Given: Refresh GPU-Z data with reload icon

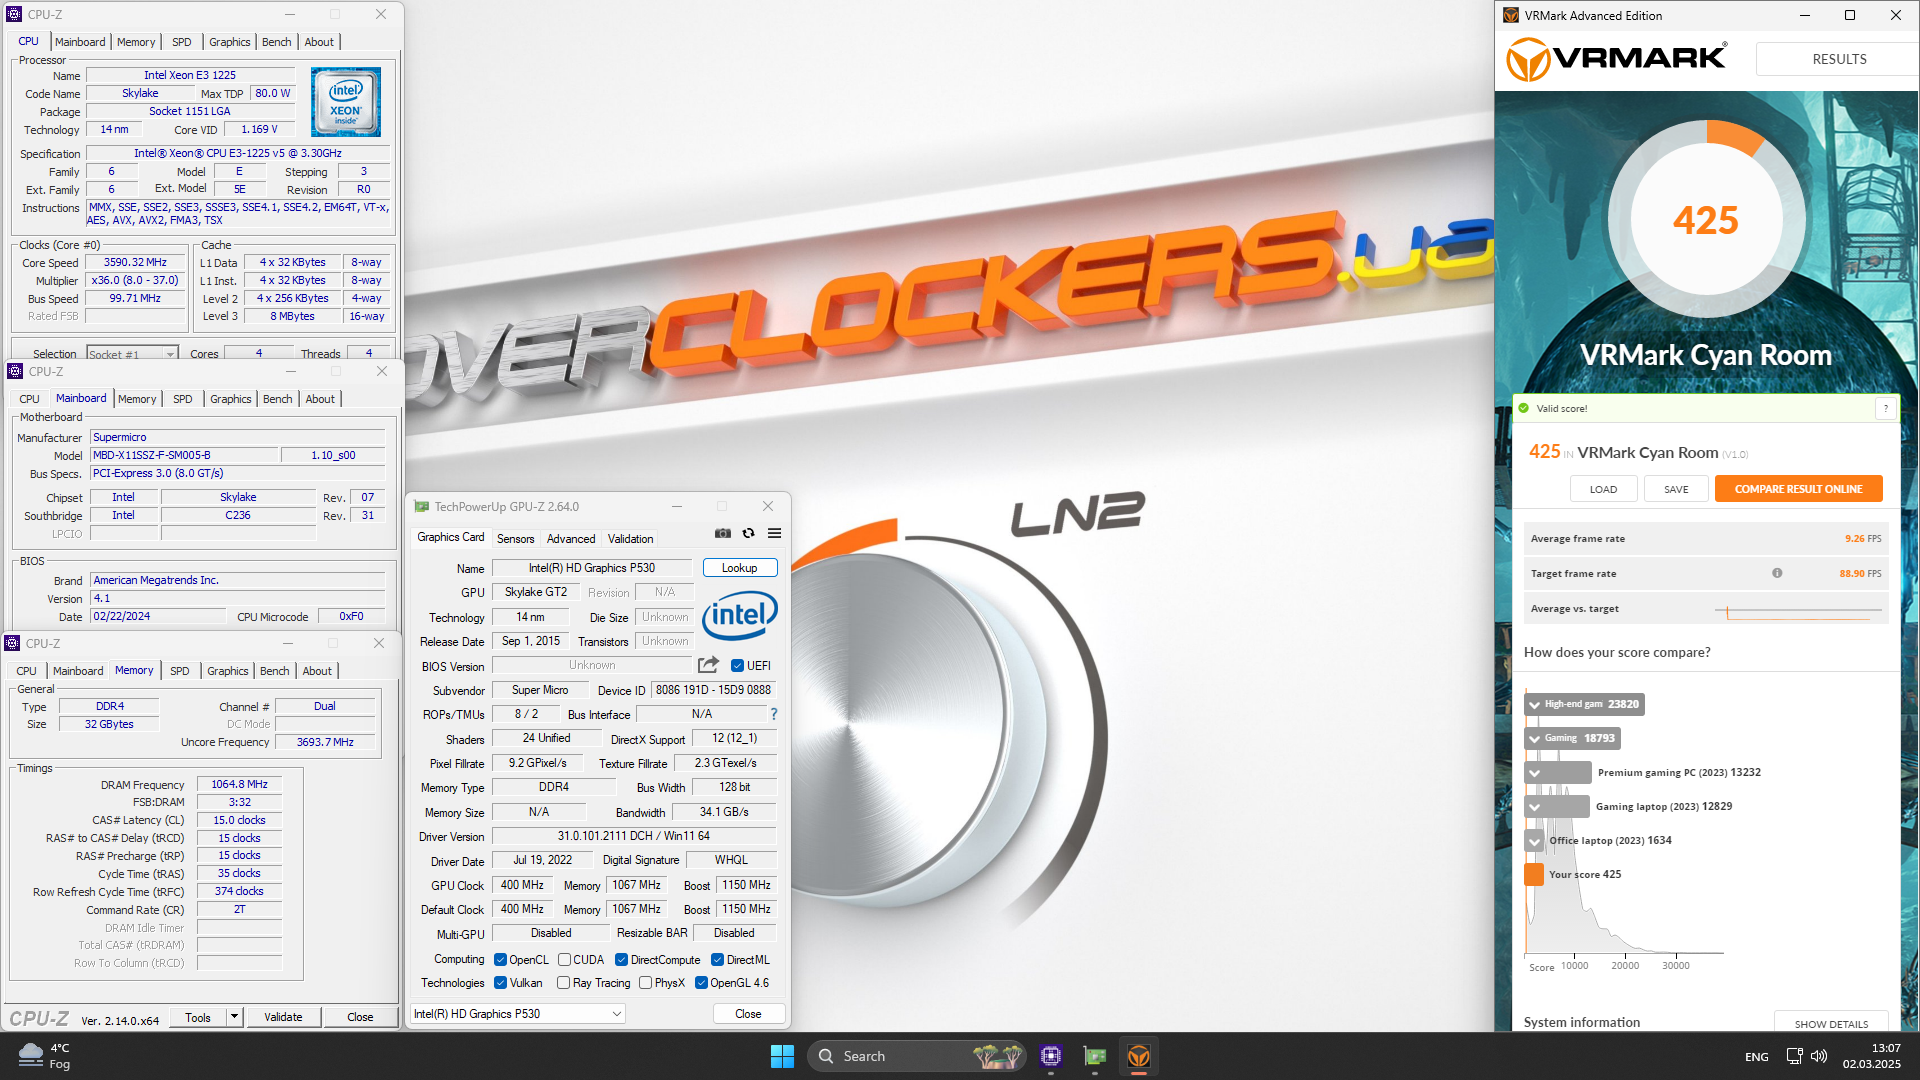Looking at the screenshot, I should pos(748,534).
